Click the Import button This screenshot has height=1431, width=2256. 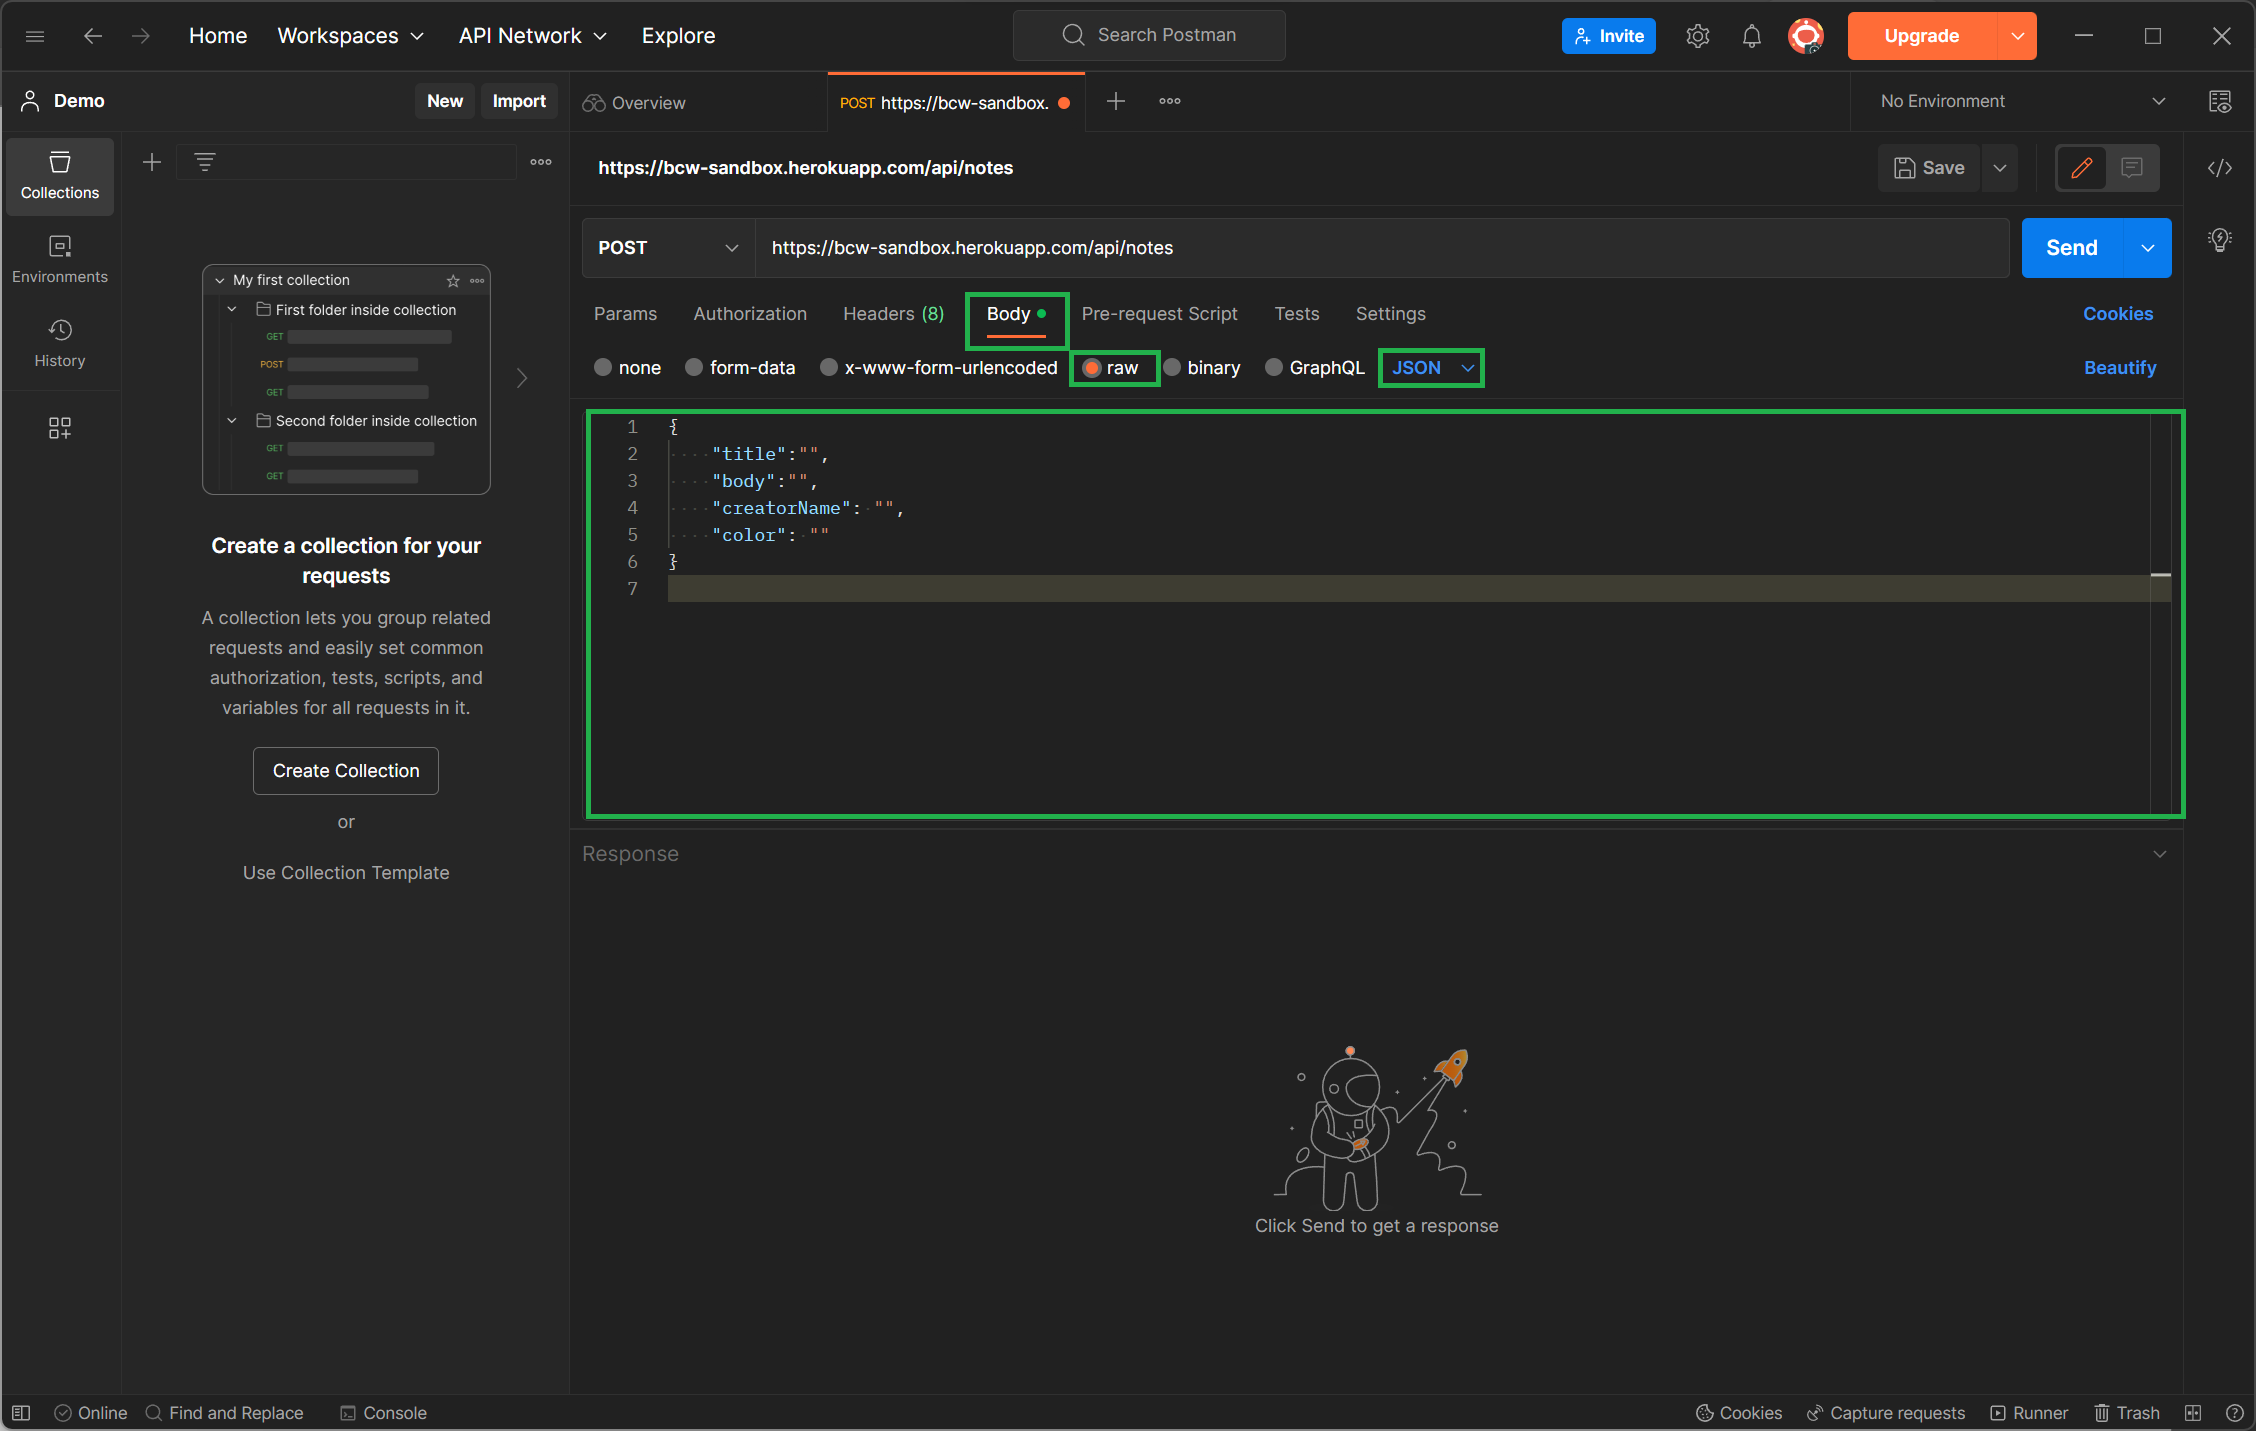click(x=519, y=101)
